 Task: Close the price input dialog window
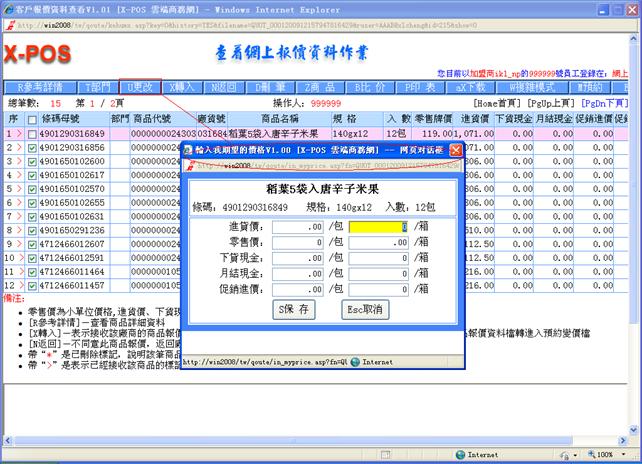click(x=456, y=150)
